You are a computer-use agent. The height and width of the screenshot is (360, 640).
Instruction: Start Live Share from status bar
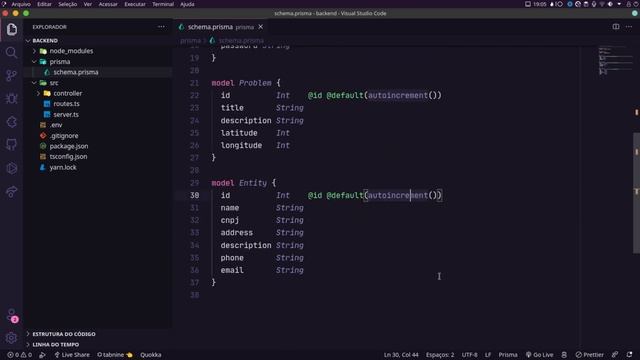pyautogui.click(x=72, y=355)
